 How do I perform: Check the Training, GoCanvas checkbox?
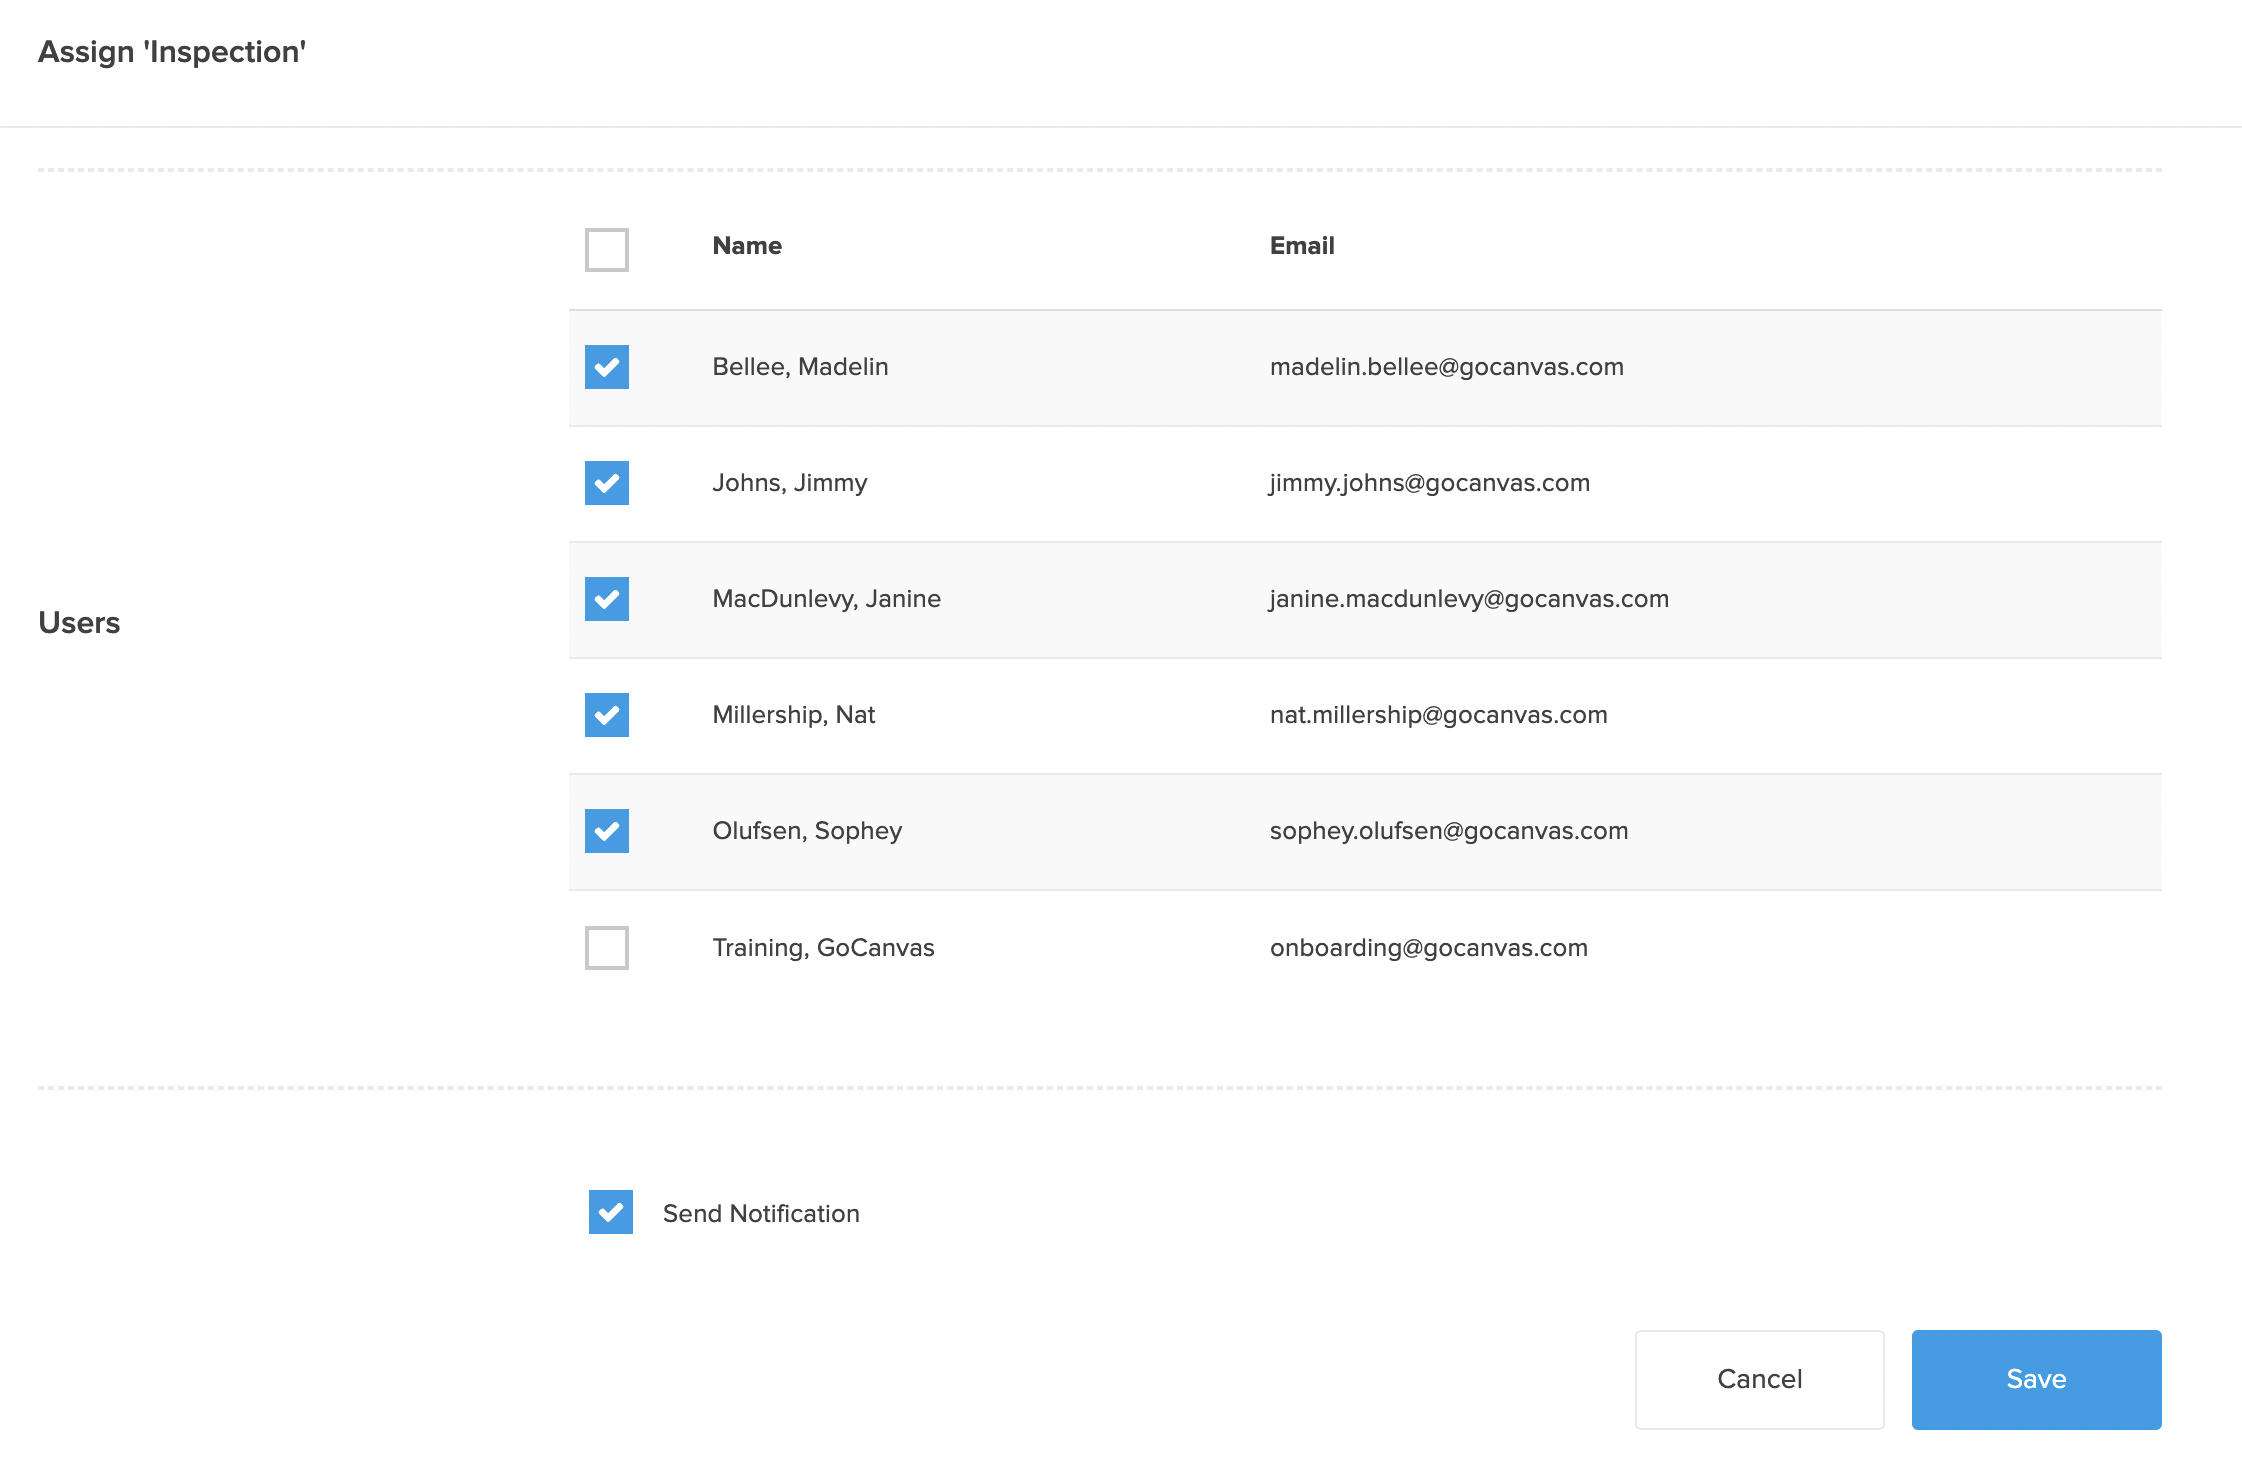[x=606, y=948]
